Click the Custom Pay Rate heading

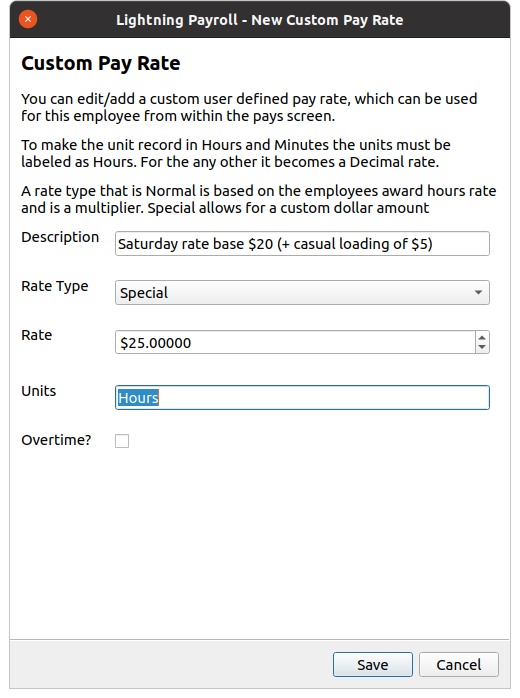click(101, 63)
